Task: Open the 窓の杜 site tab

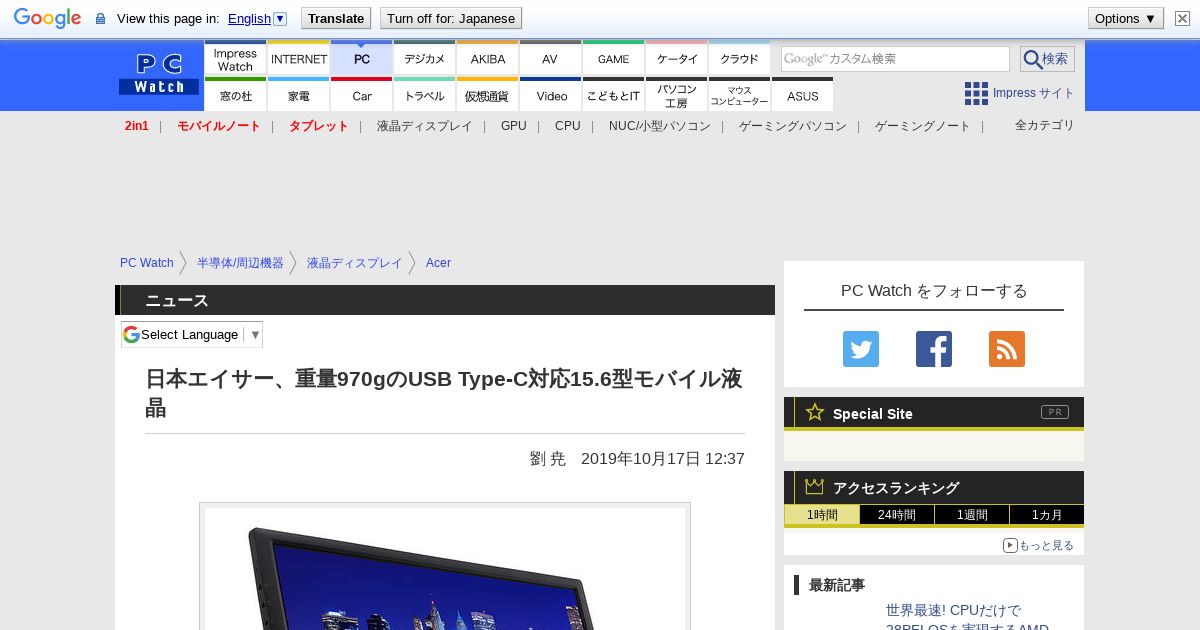Action: point(235,95)
